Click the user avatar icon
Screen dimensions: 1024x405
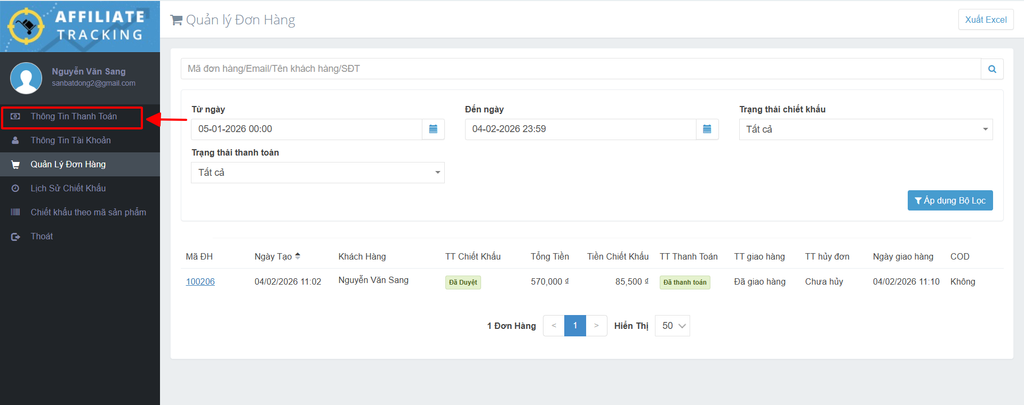coord(25,78)
